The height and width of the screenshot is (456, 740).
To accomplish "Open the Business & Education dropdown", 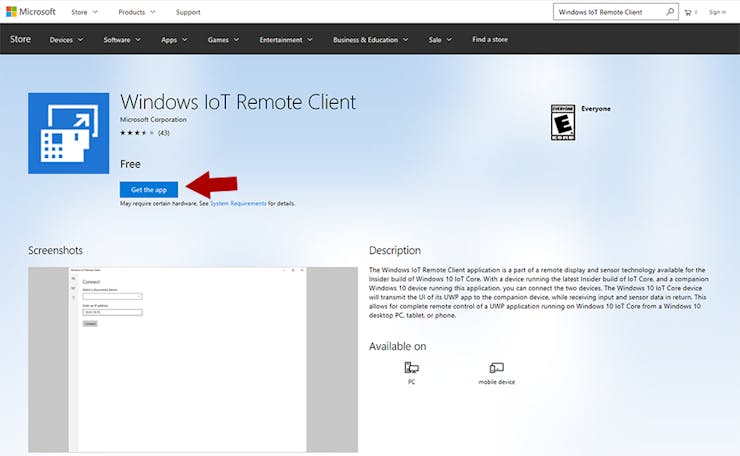I will (370, 40).
